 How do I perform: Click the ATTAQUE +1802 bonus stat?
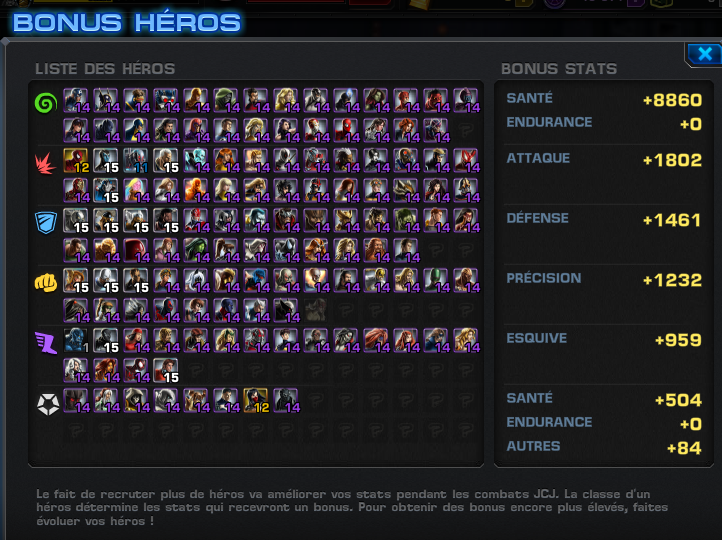604,159
